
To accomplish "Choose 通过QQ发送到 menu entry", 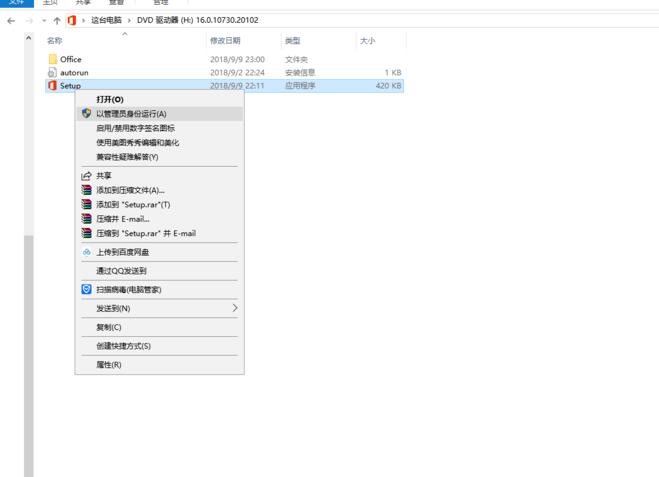I will tap(159, 271).
